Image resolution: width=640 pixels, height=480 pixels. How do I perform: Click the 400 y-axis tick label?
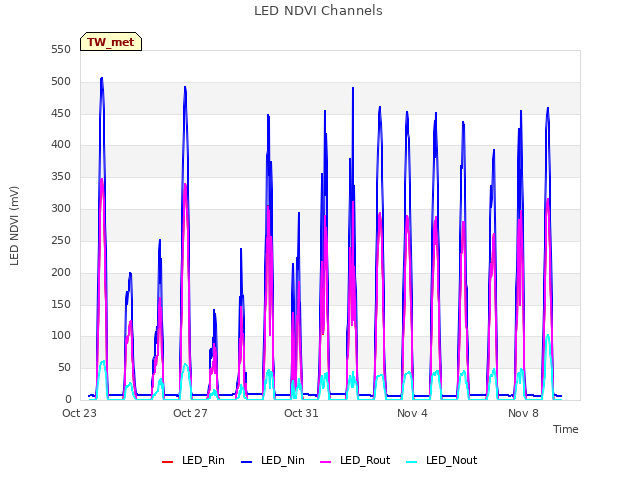click(61, 144)
